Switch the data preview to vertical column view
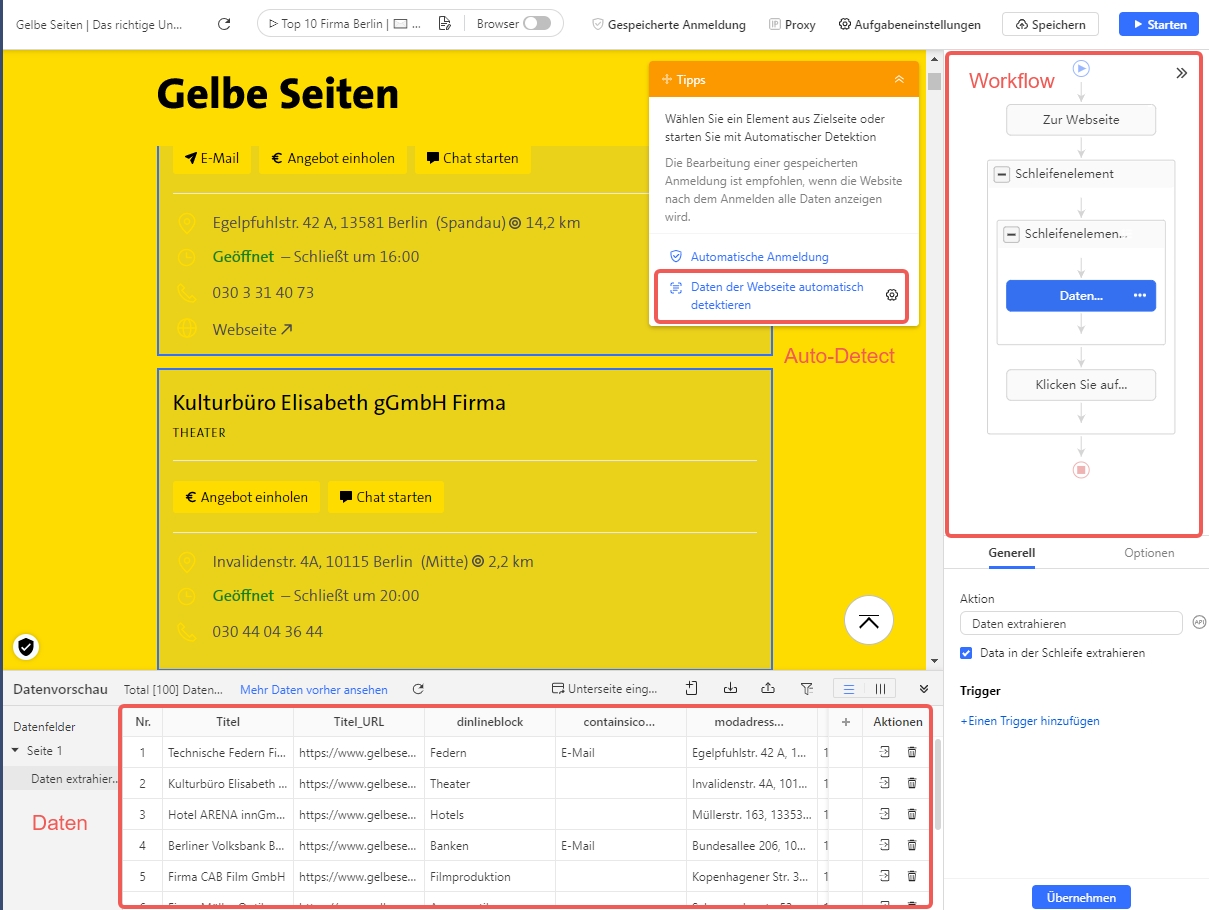 click(880, 689)
